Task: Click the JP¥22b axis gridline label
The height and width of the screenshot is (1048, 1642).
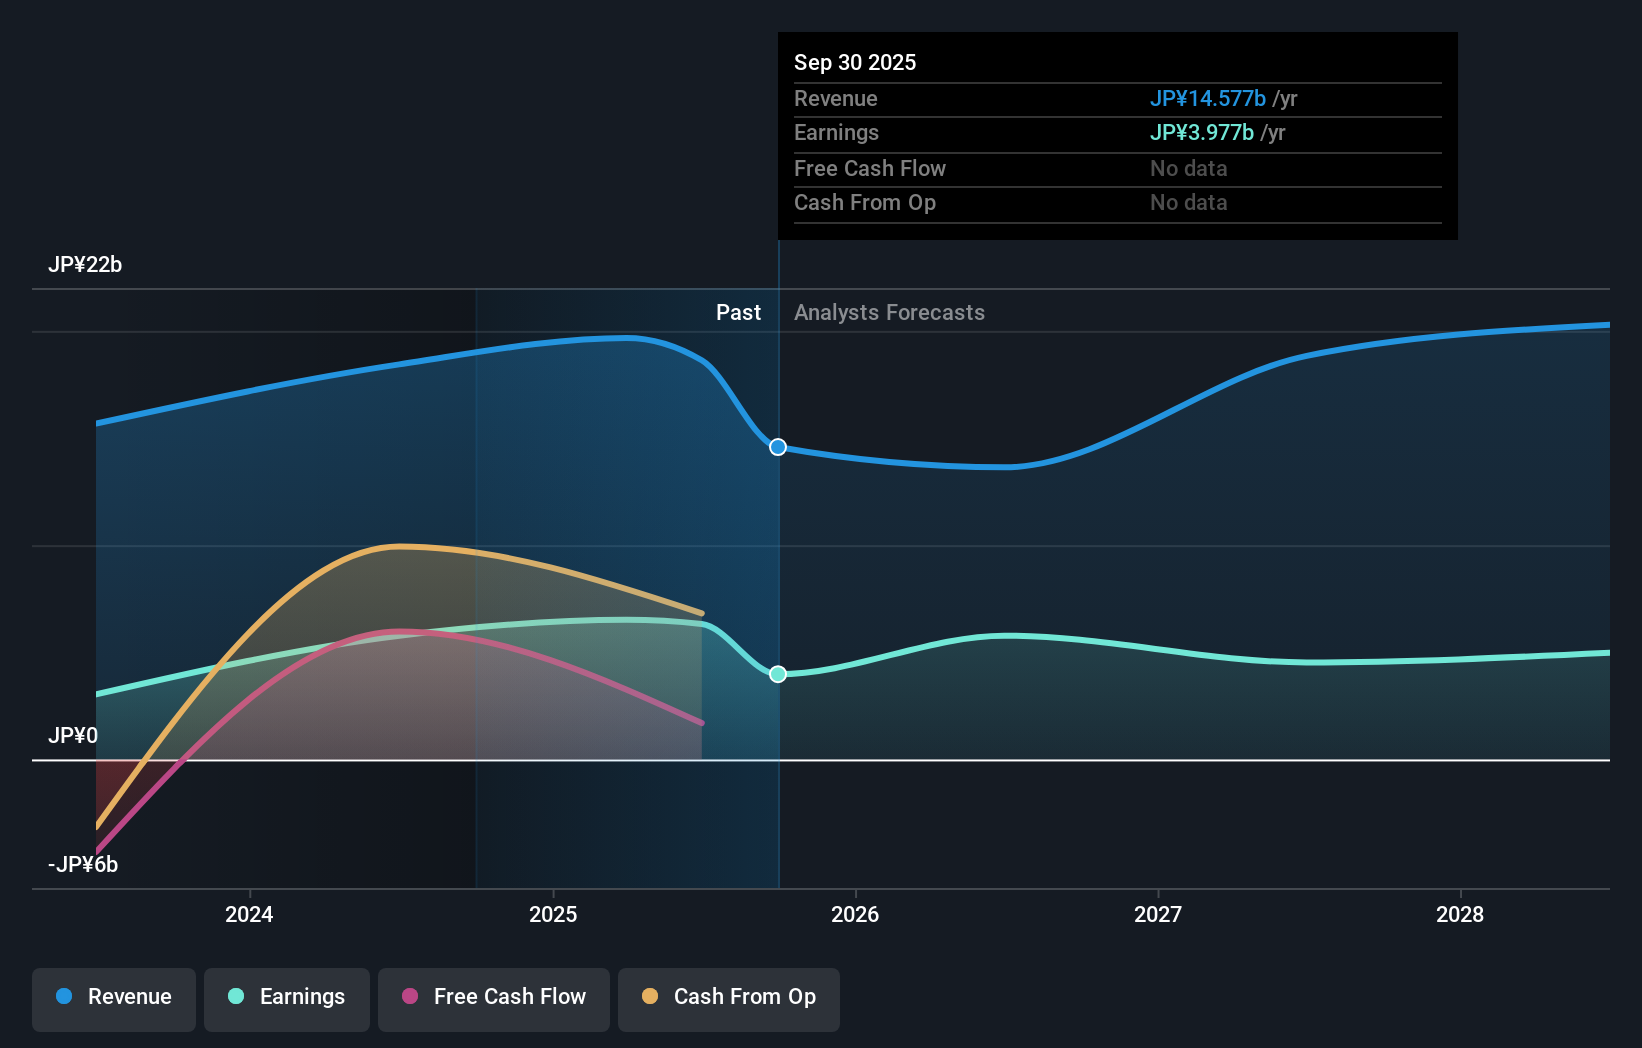Action: (x=86, y=265)
